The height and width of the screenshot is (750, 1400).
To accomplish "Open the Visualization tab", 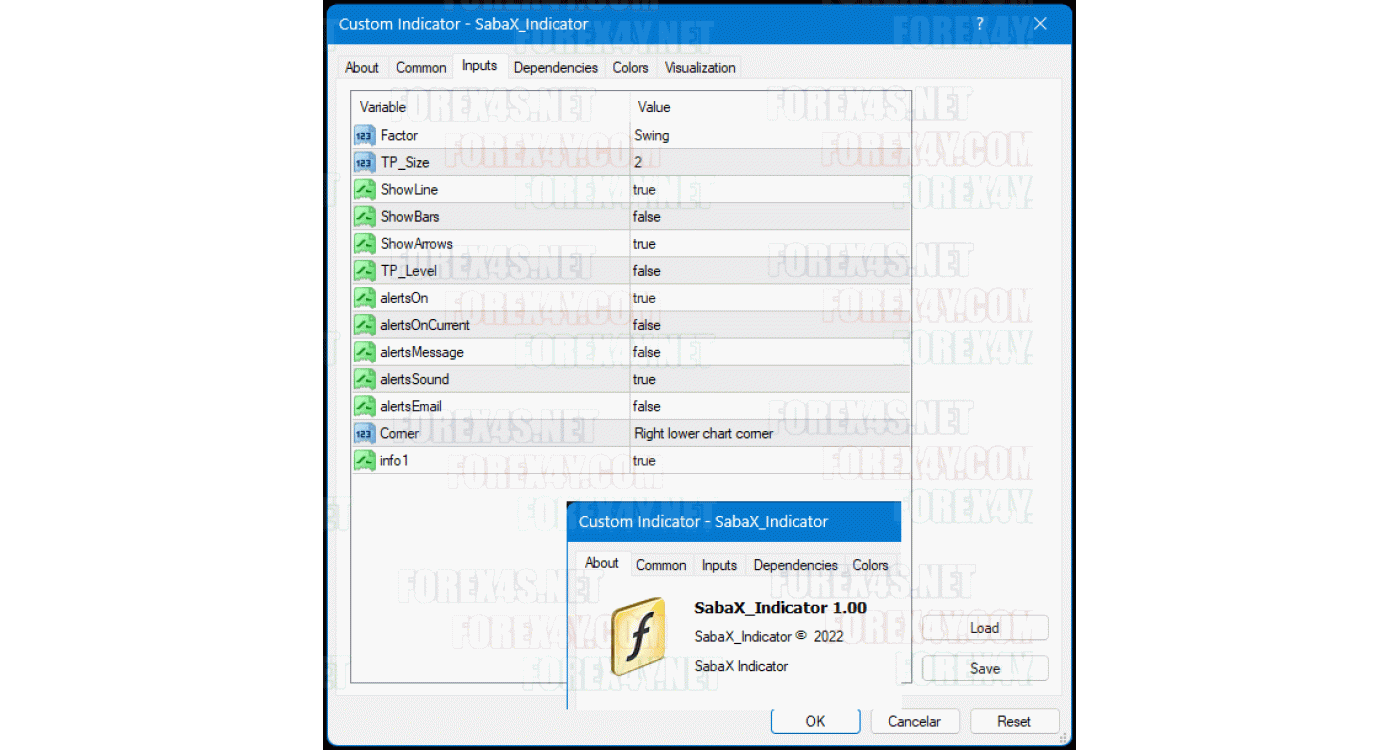I will coord(700,67).
